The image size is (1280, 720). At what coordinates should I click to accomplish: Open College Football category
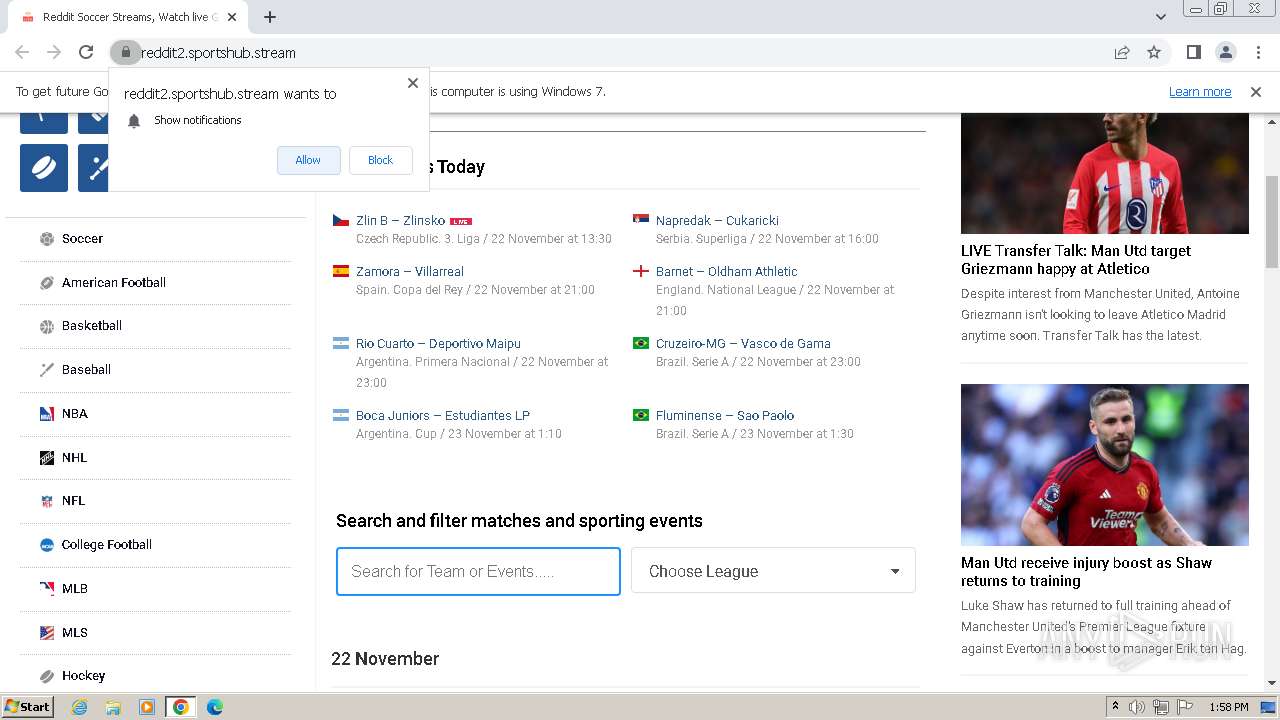(107, 545)
